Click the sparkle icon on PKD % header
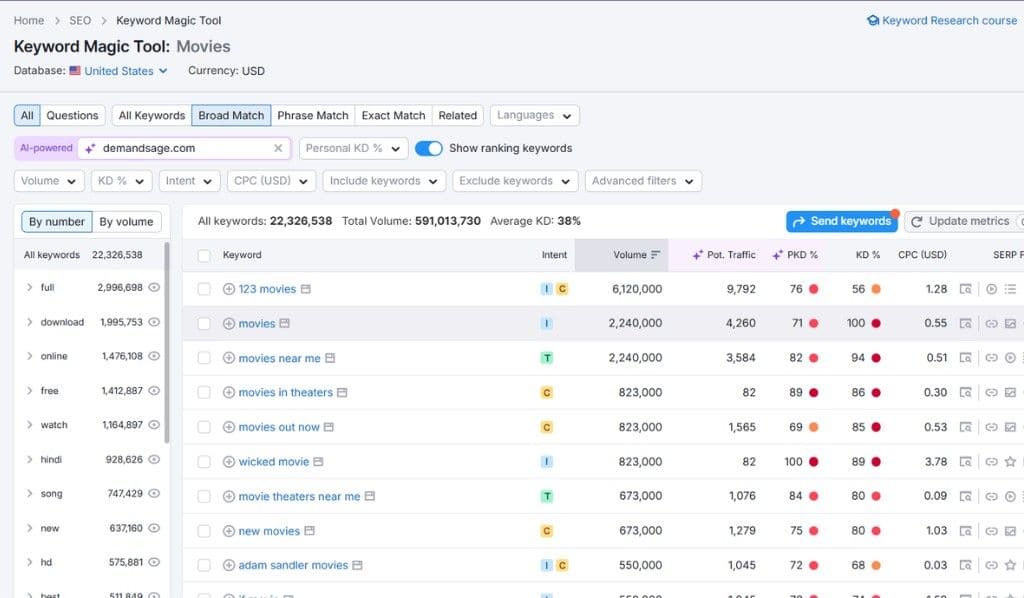Viewport: 1024px width, 598px height. [777, 255]
